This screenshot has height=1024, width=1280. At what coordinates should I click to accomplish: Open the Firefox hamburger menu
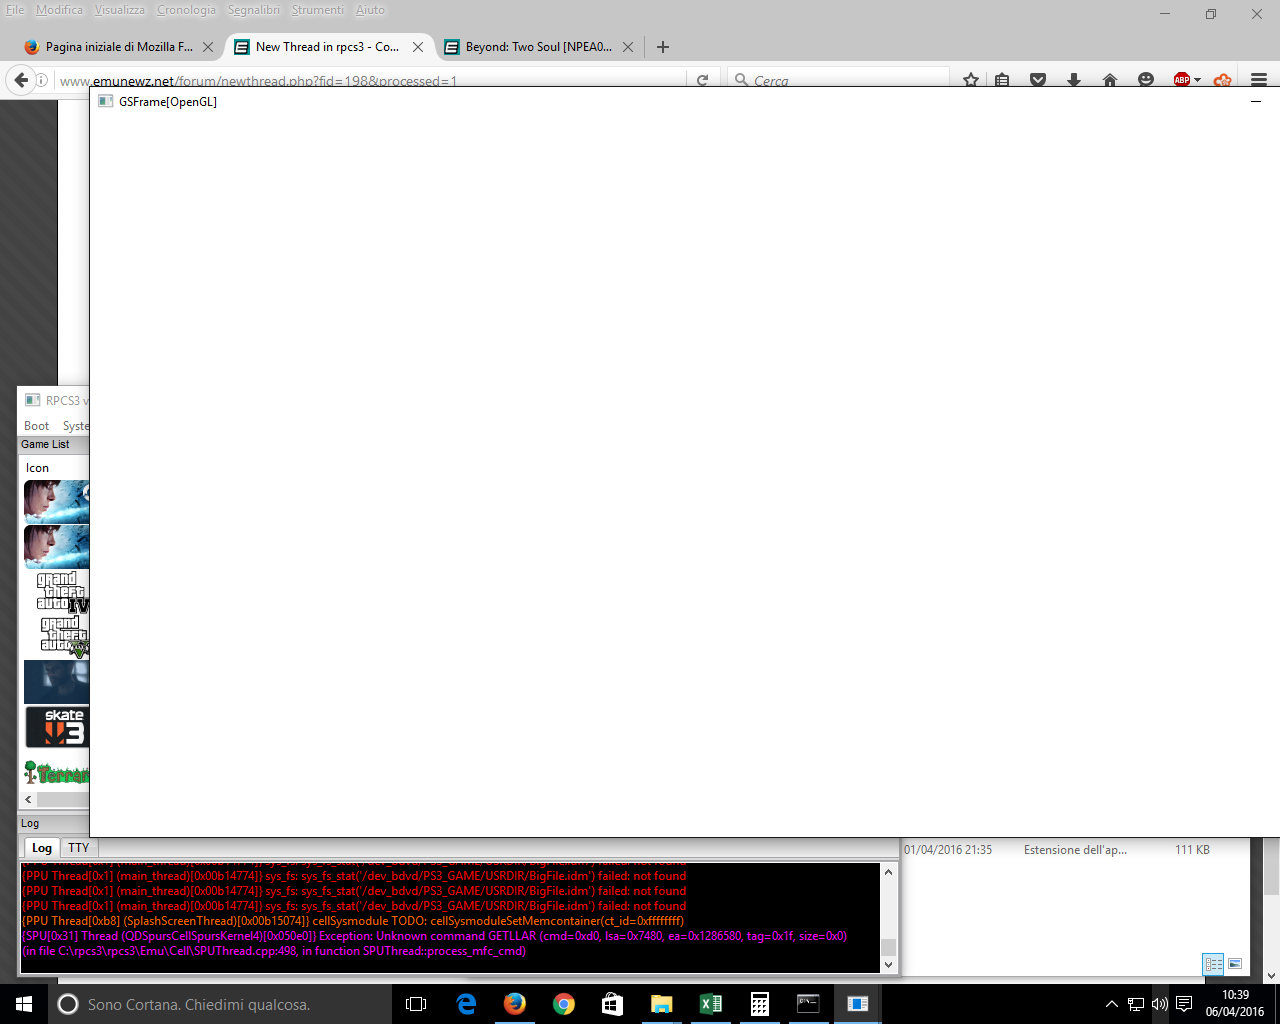1259,80
